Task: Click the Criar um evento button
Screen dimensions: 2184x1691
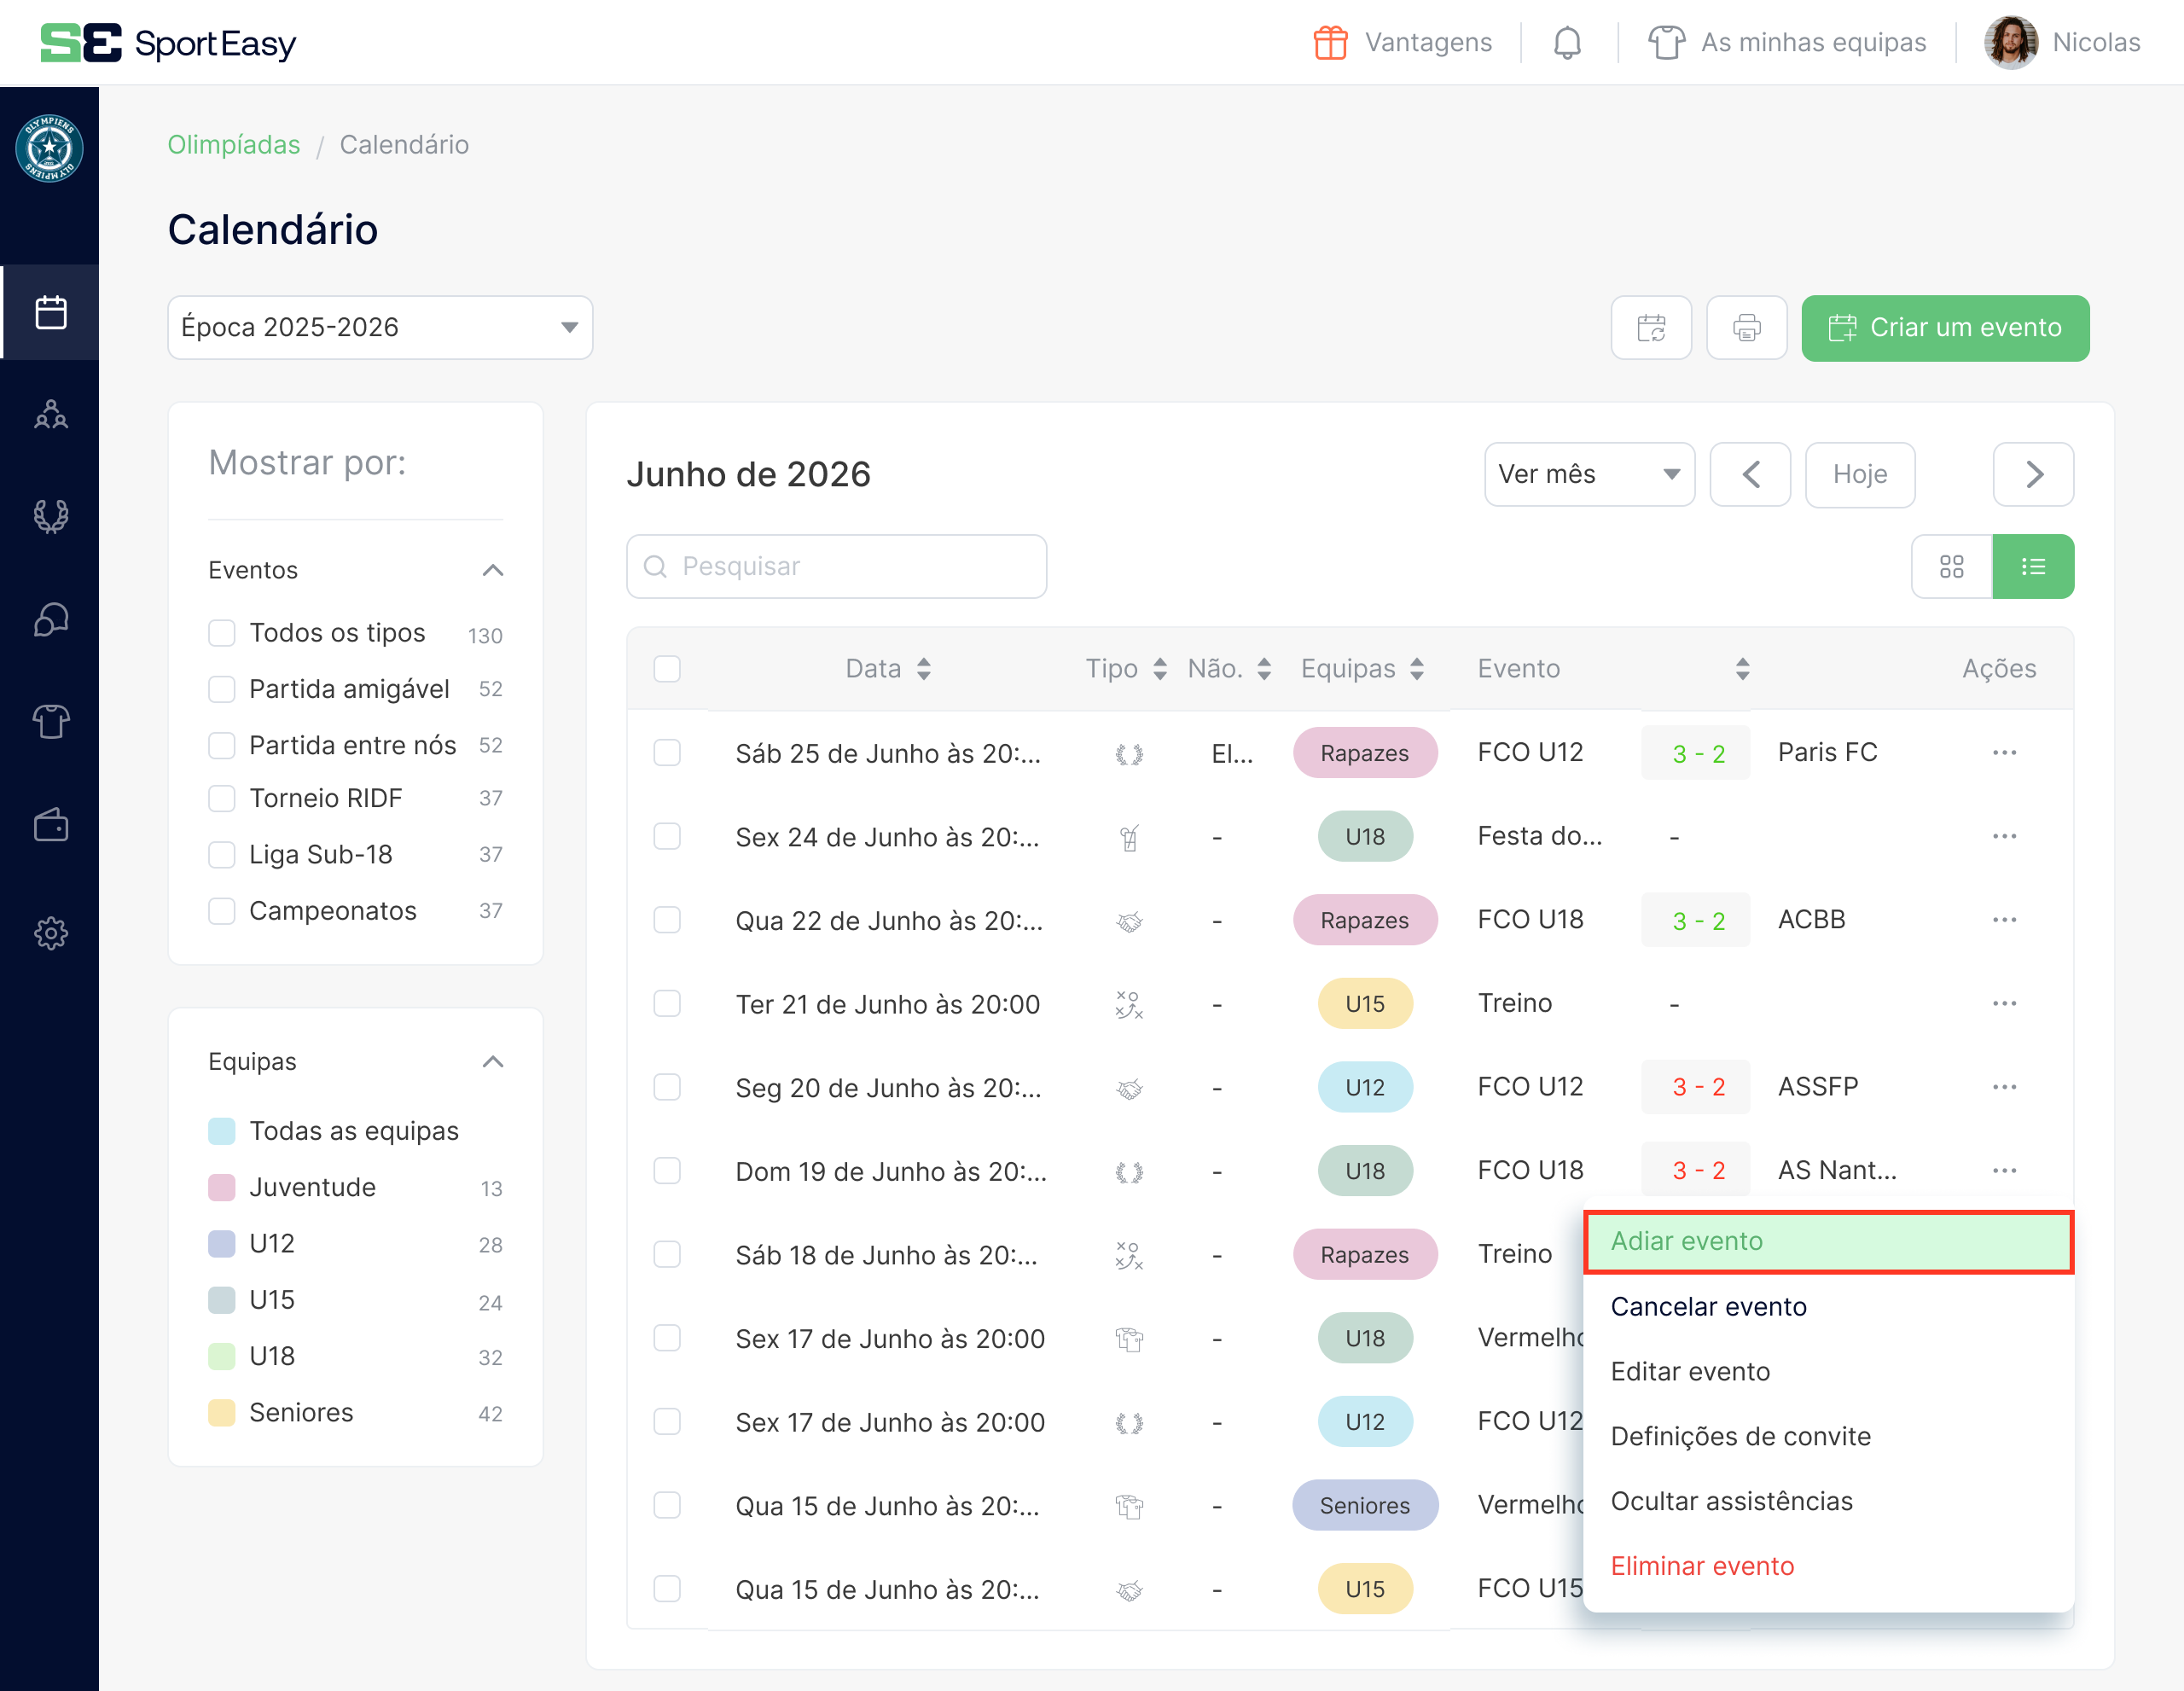Action: pyautogui.click(x=1945, y=327)
